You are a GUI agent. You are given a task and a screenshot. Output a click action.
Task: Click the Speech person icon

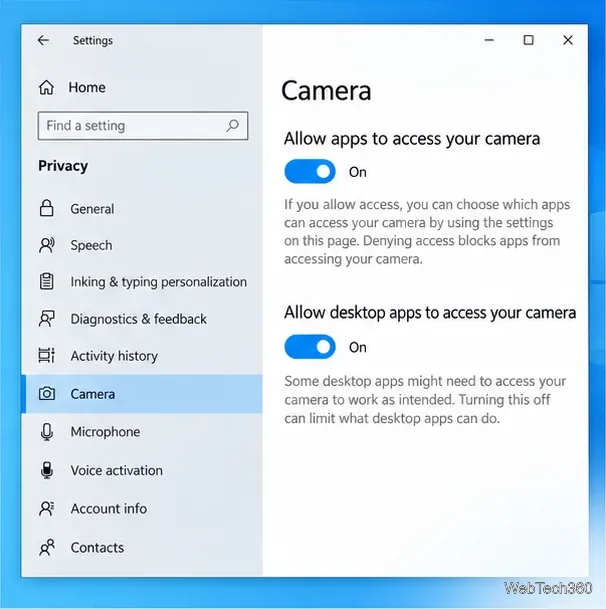pos(47,245)
